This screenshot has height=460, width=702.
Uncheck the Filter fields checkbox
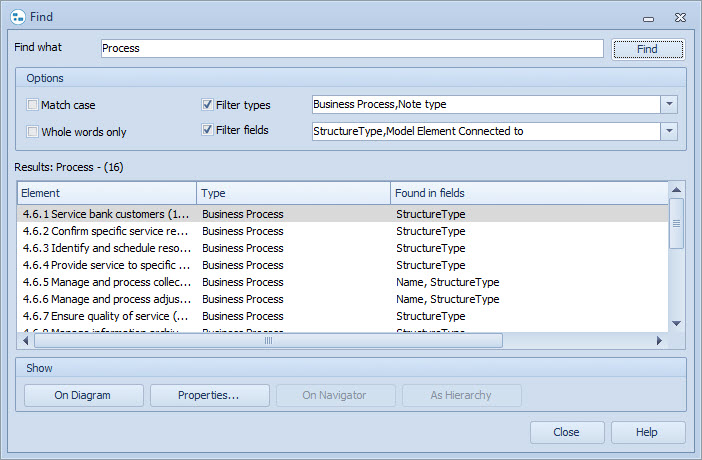(x=207, y=131)
